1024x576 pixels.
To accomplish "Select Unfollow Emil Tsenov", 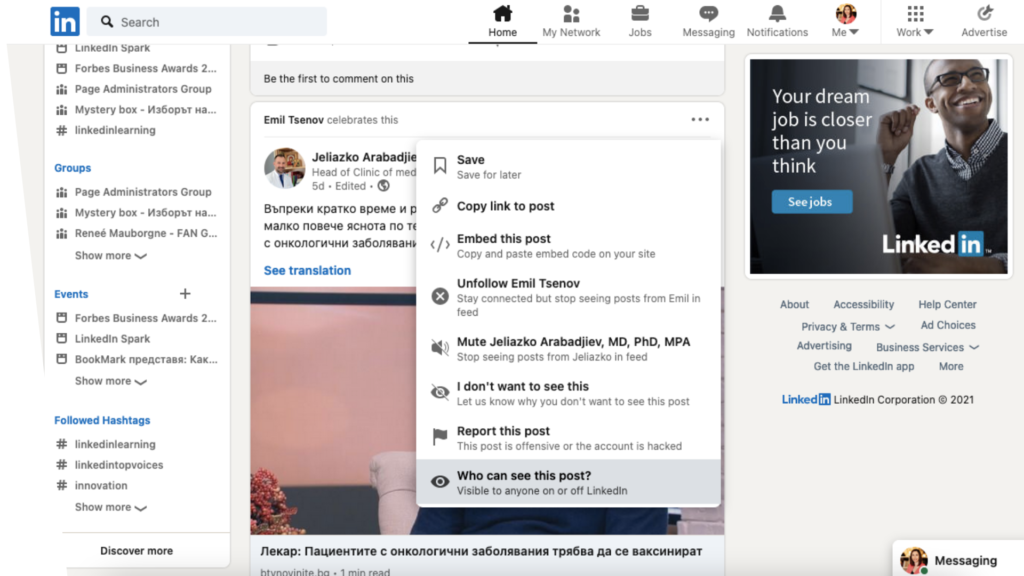I will 568,297.
